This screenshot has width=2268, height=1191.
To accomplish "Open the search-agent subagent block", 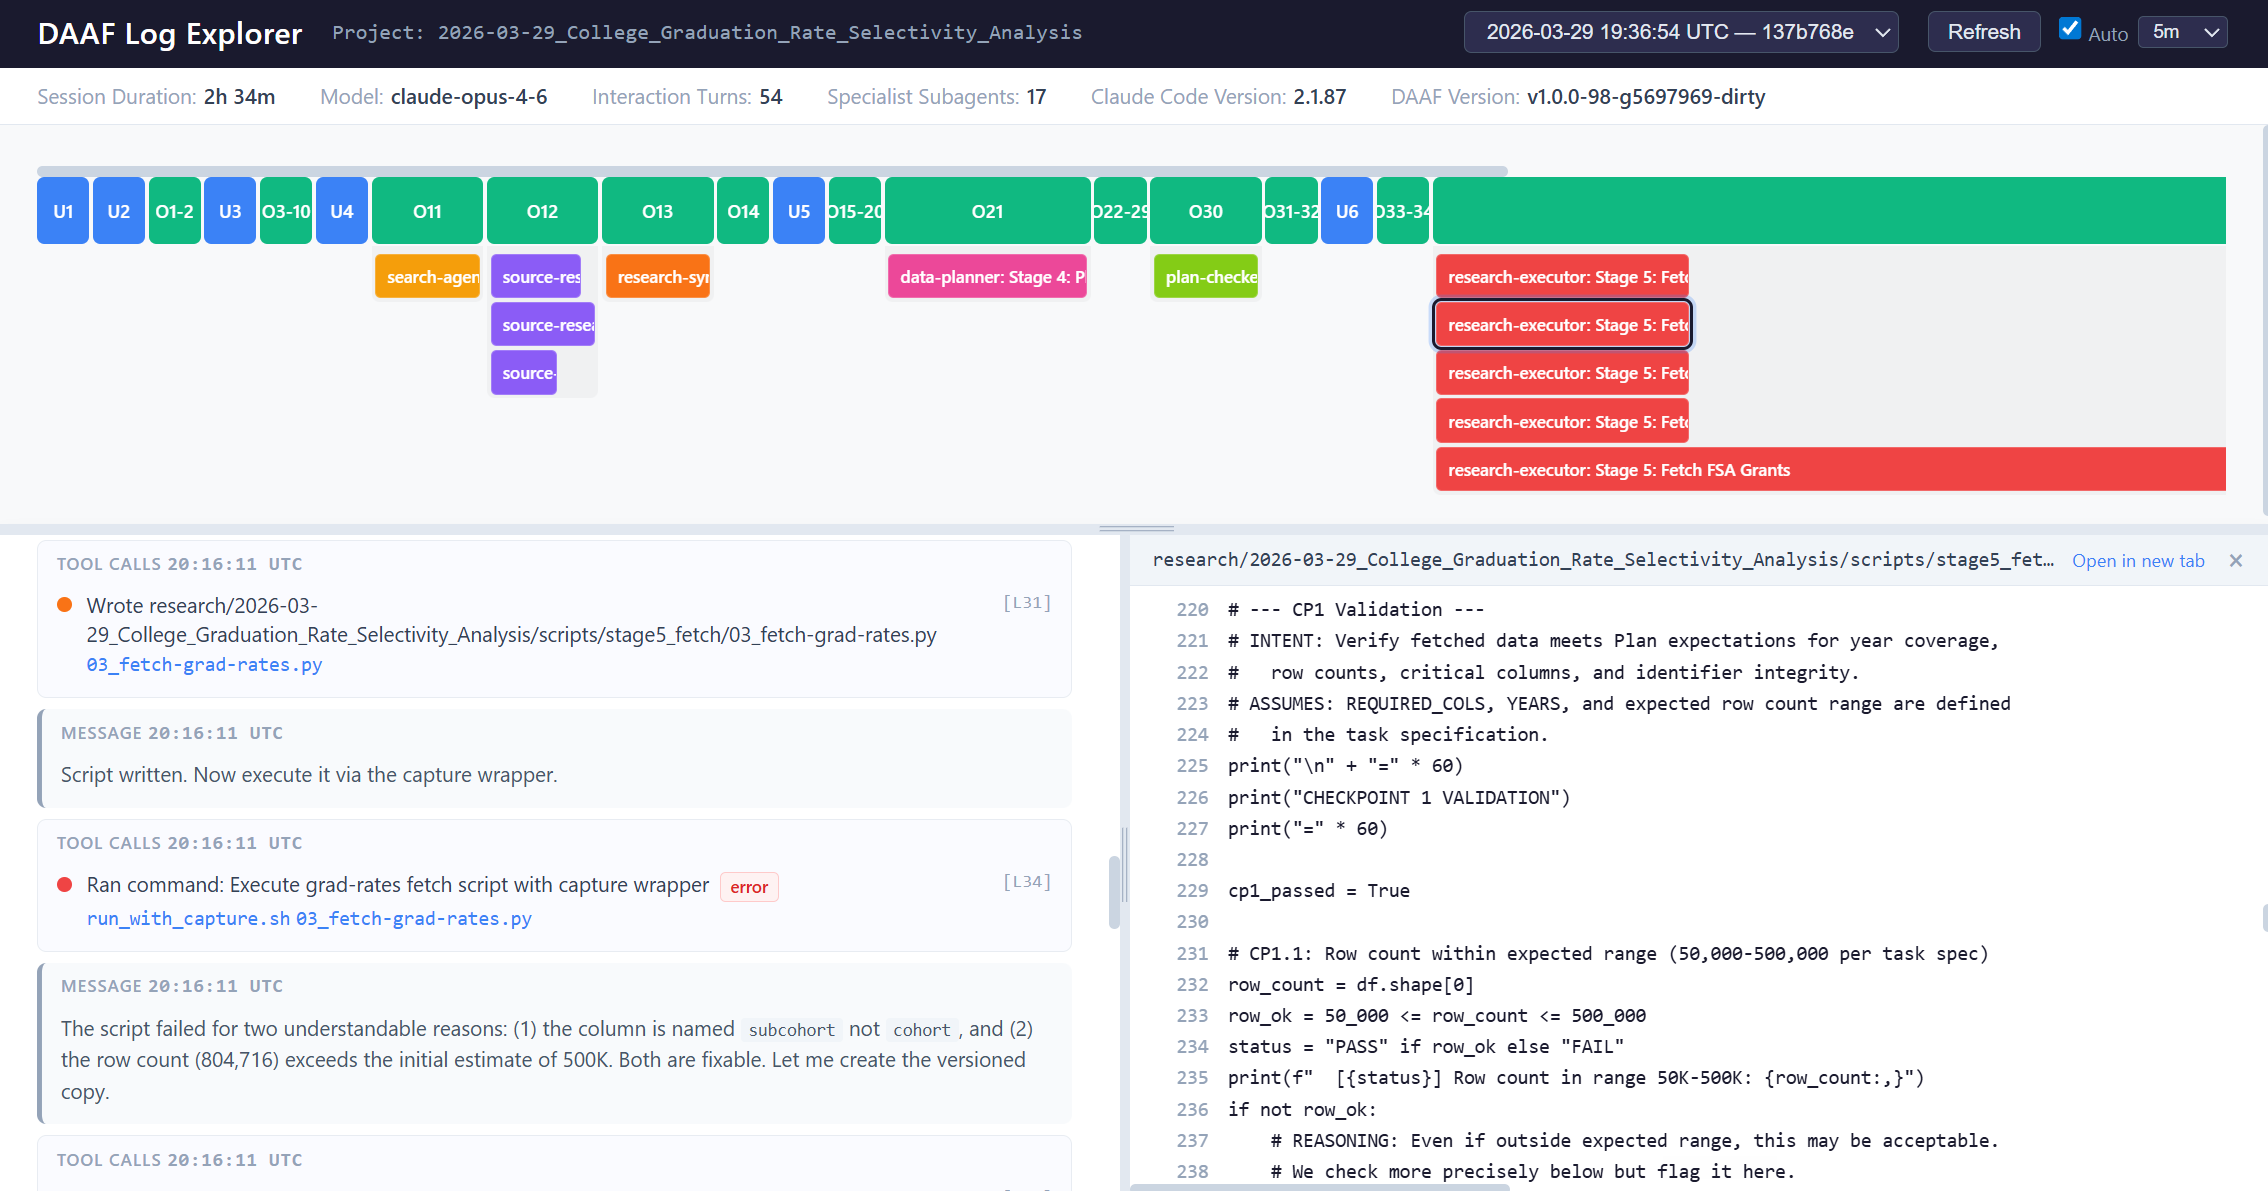I will click(427, 277).
